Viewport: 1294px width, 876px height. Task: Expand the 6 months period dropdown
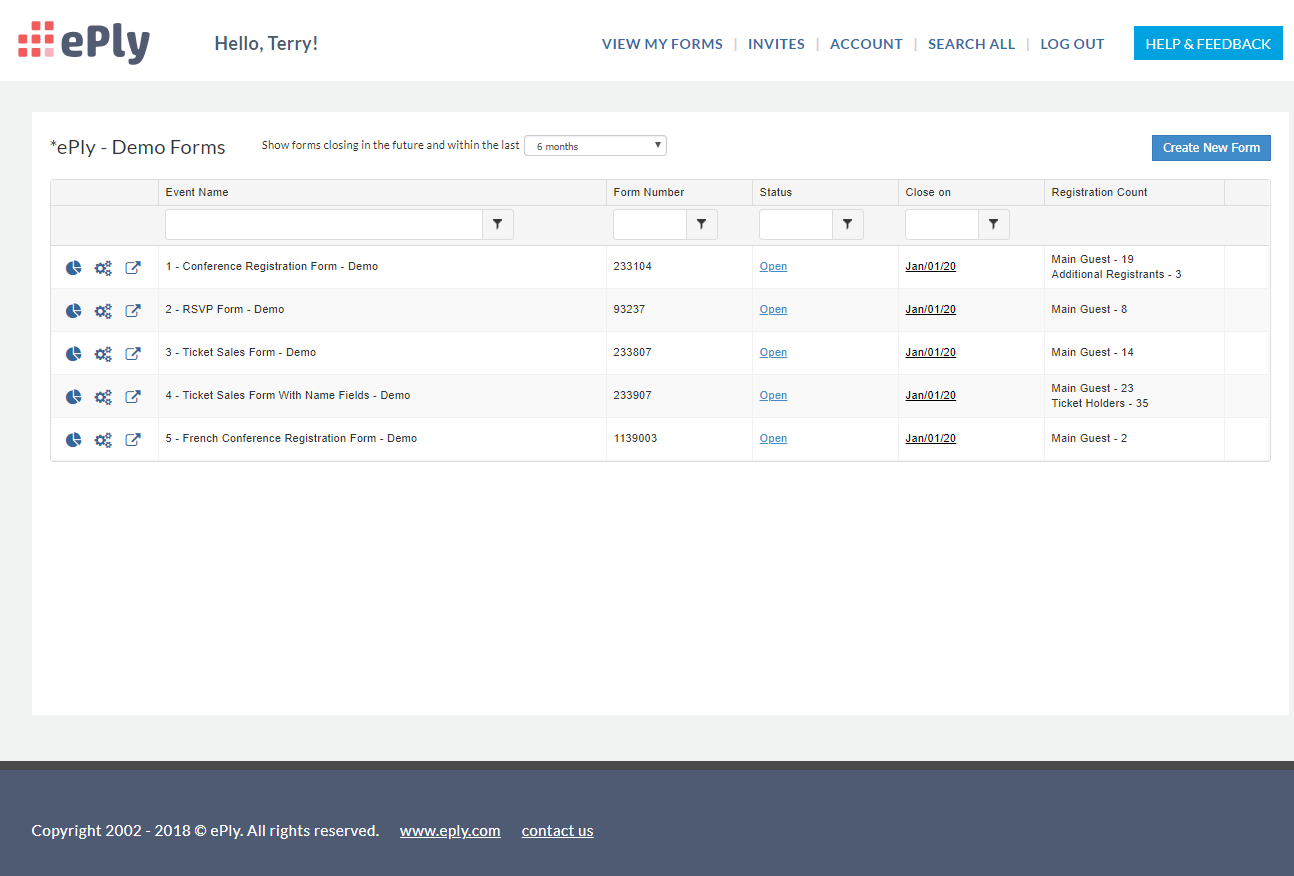[x=595, y=146]
